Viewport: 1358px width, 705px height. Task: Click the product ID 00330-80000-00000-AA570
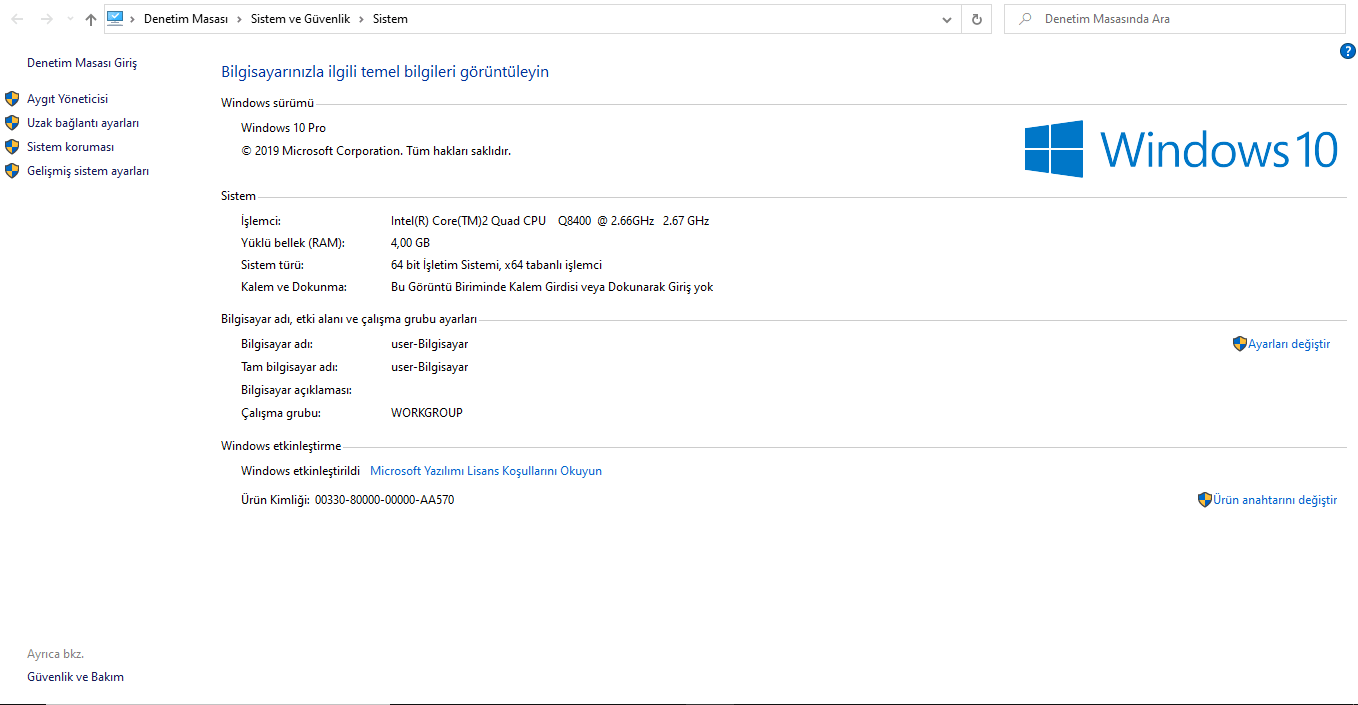coord(384,500)
